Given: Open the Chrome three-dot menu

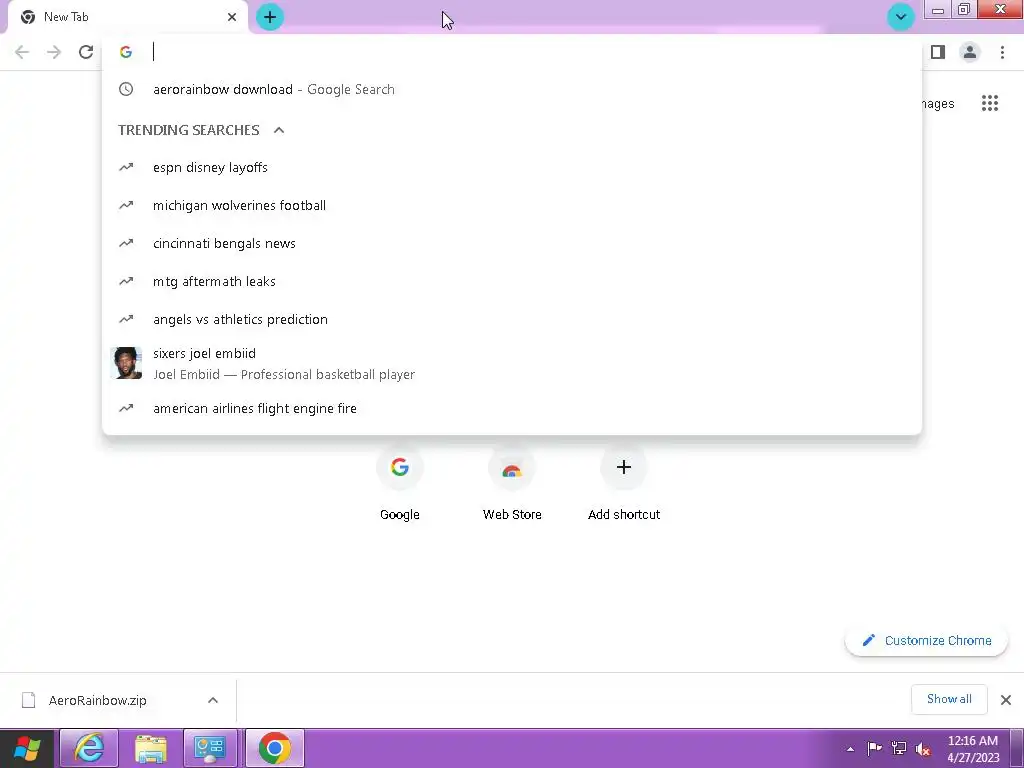Looking at the screenshot, I should [1002, 52].
